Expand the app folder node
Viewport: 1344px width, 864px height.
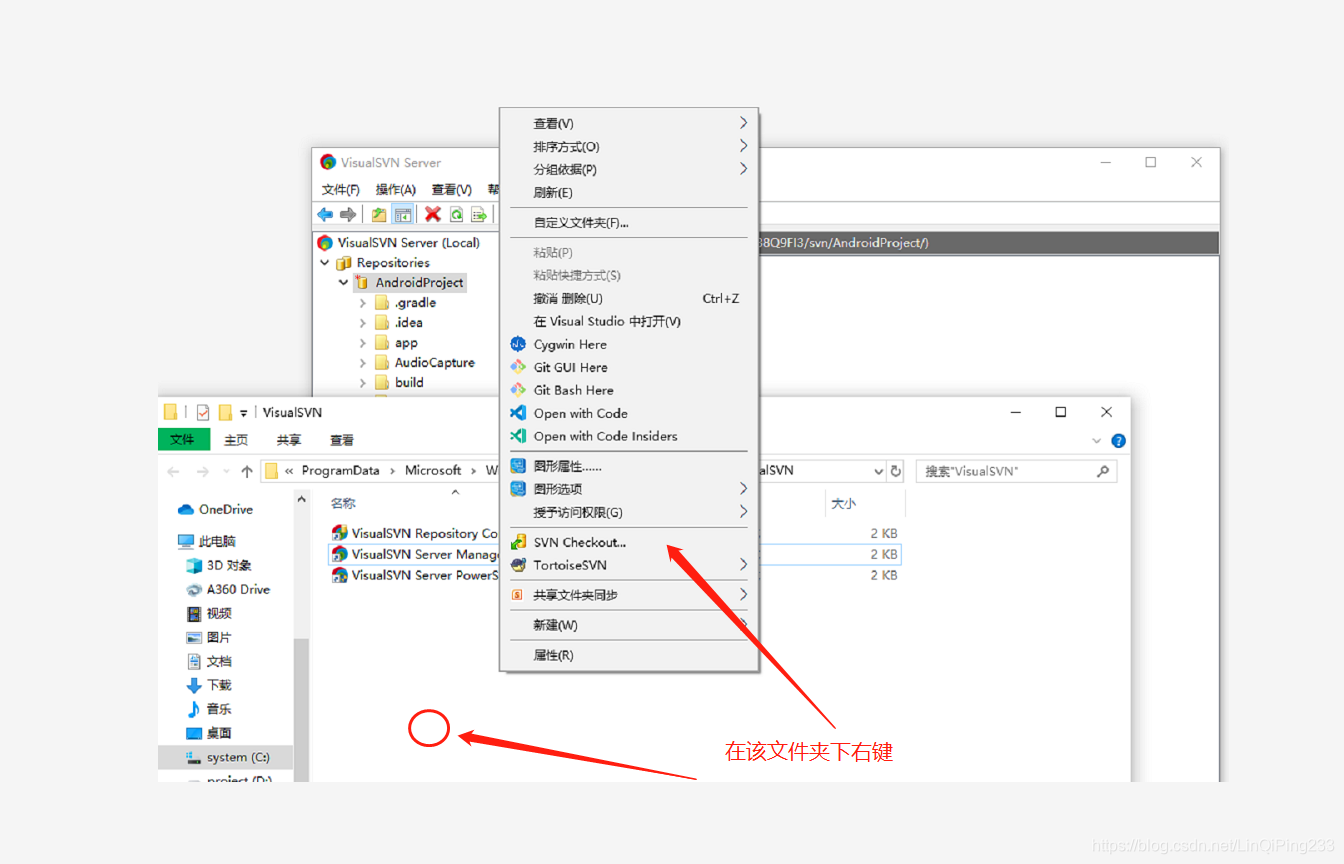(x=363, y=343)
